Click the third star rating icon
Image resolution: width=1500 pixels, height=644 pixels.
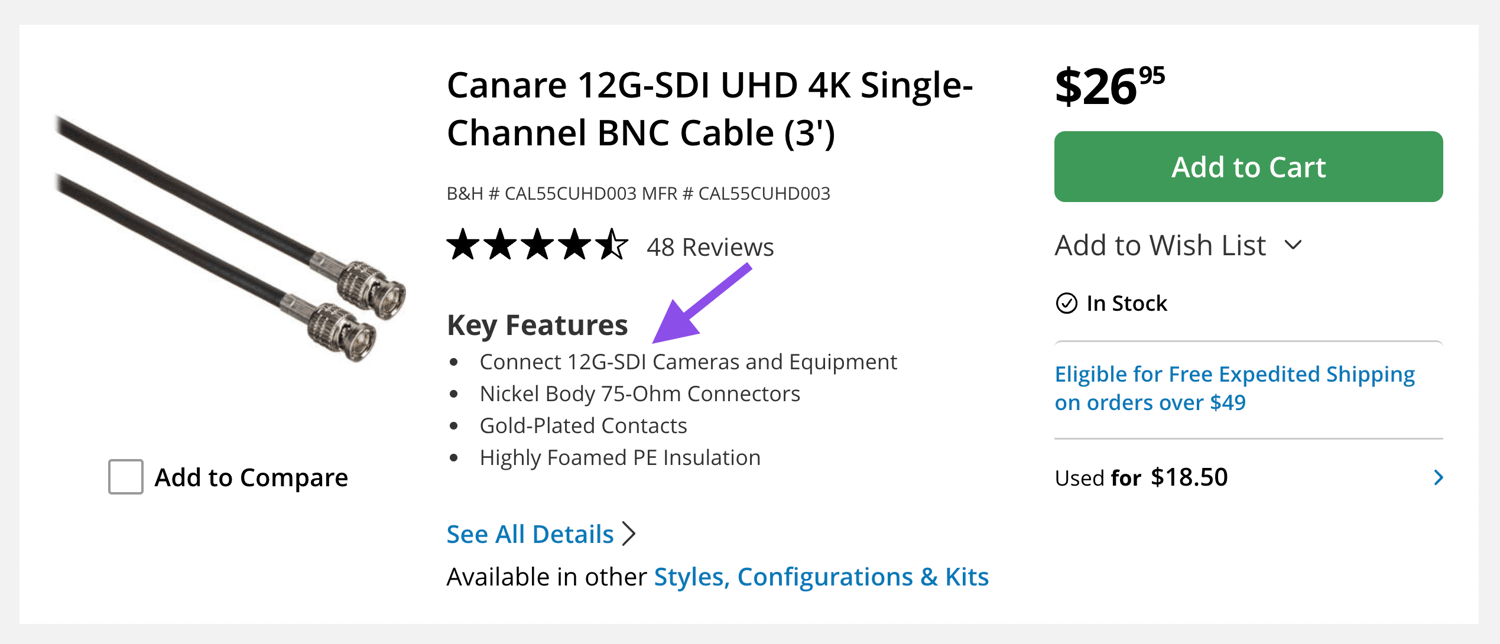point(538,244)
